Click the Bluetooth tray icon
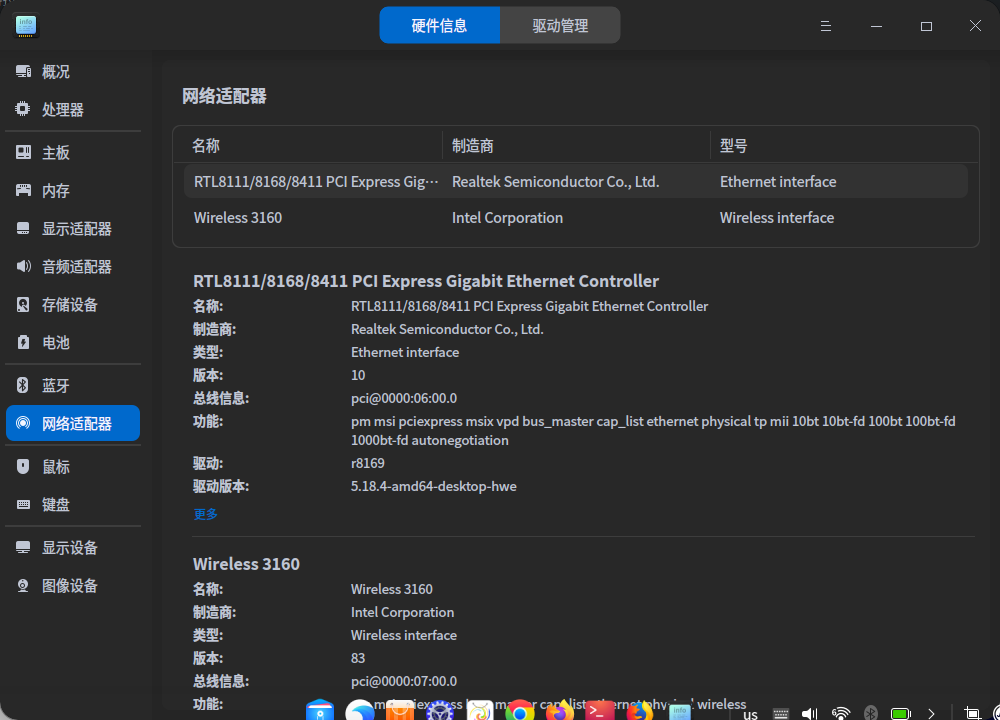This screenshot has height=720, width=1000. tap(871, 713)
